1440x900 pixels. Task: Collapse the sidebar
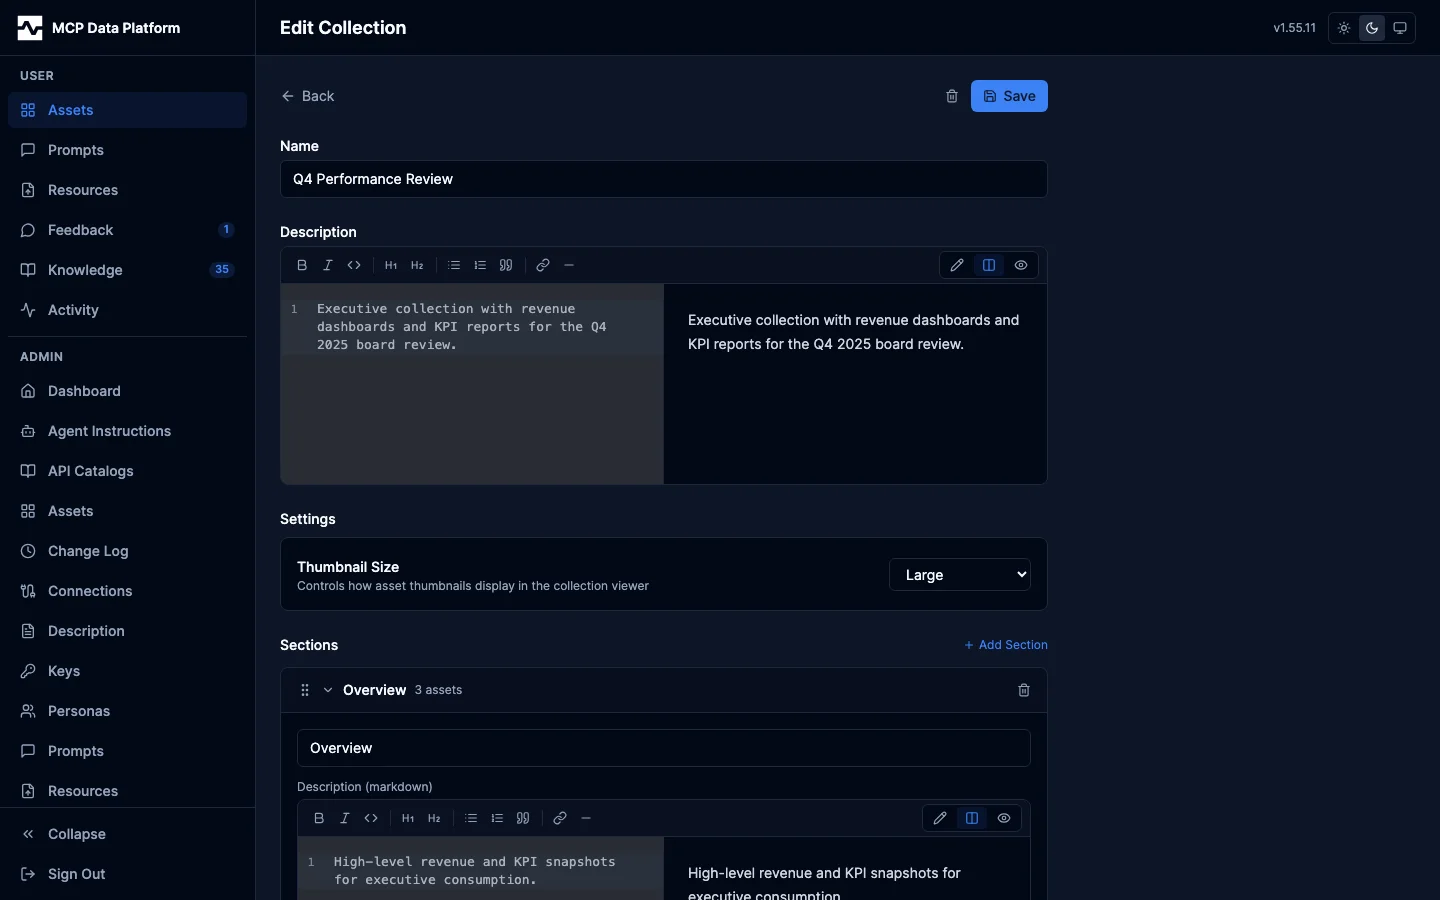[x=127, y=834]
